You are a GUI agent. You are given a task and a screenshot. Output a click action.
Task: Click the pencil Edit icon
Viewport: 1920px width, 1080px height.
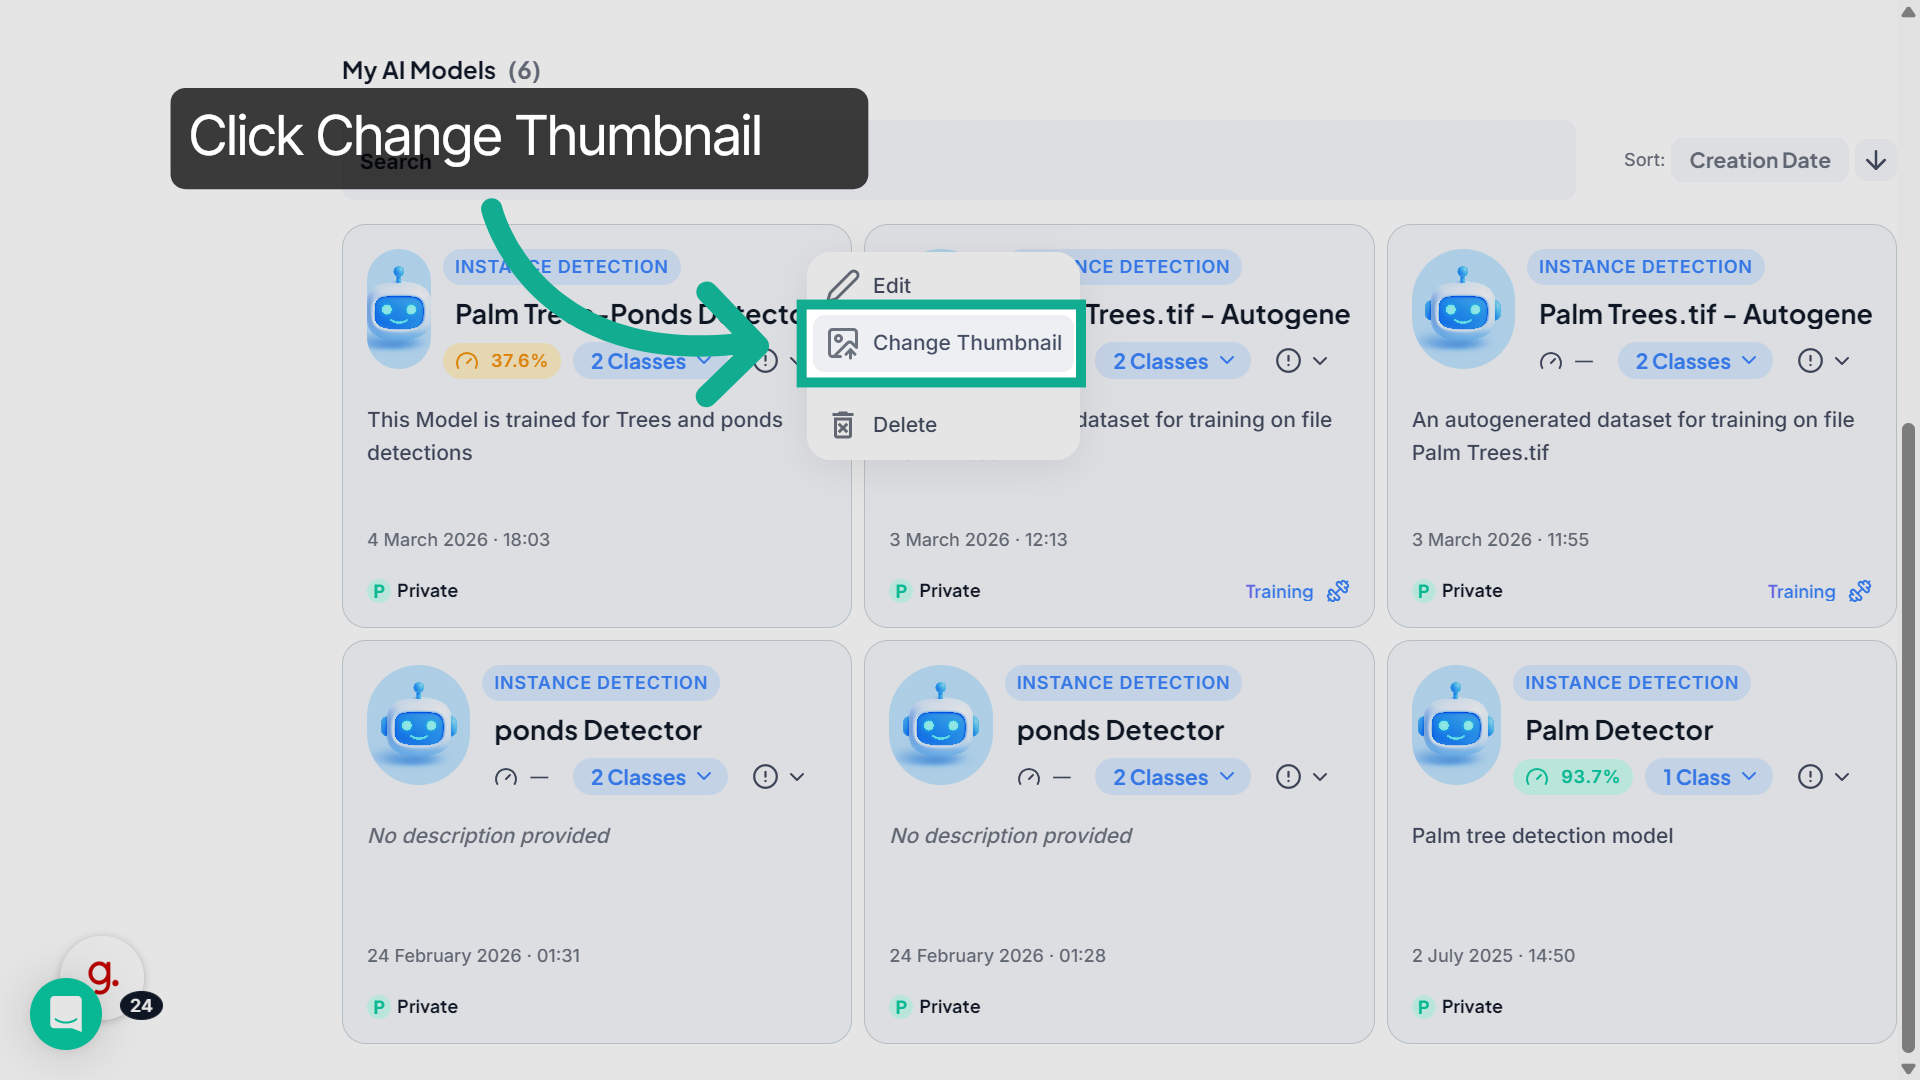[843, 285]
